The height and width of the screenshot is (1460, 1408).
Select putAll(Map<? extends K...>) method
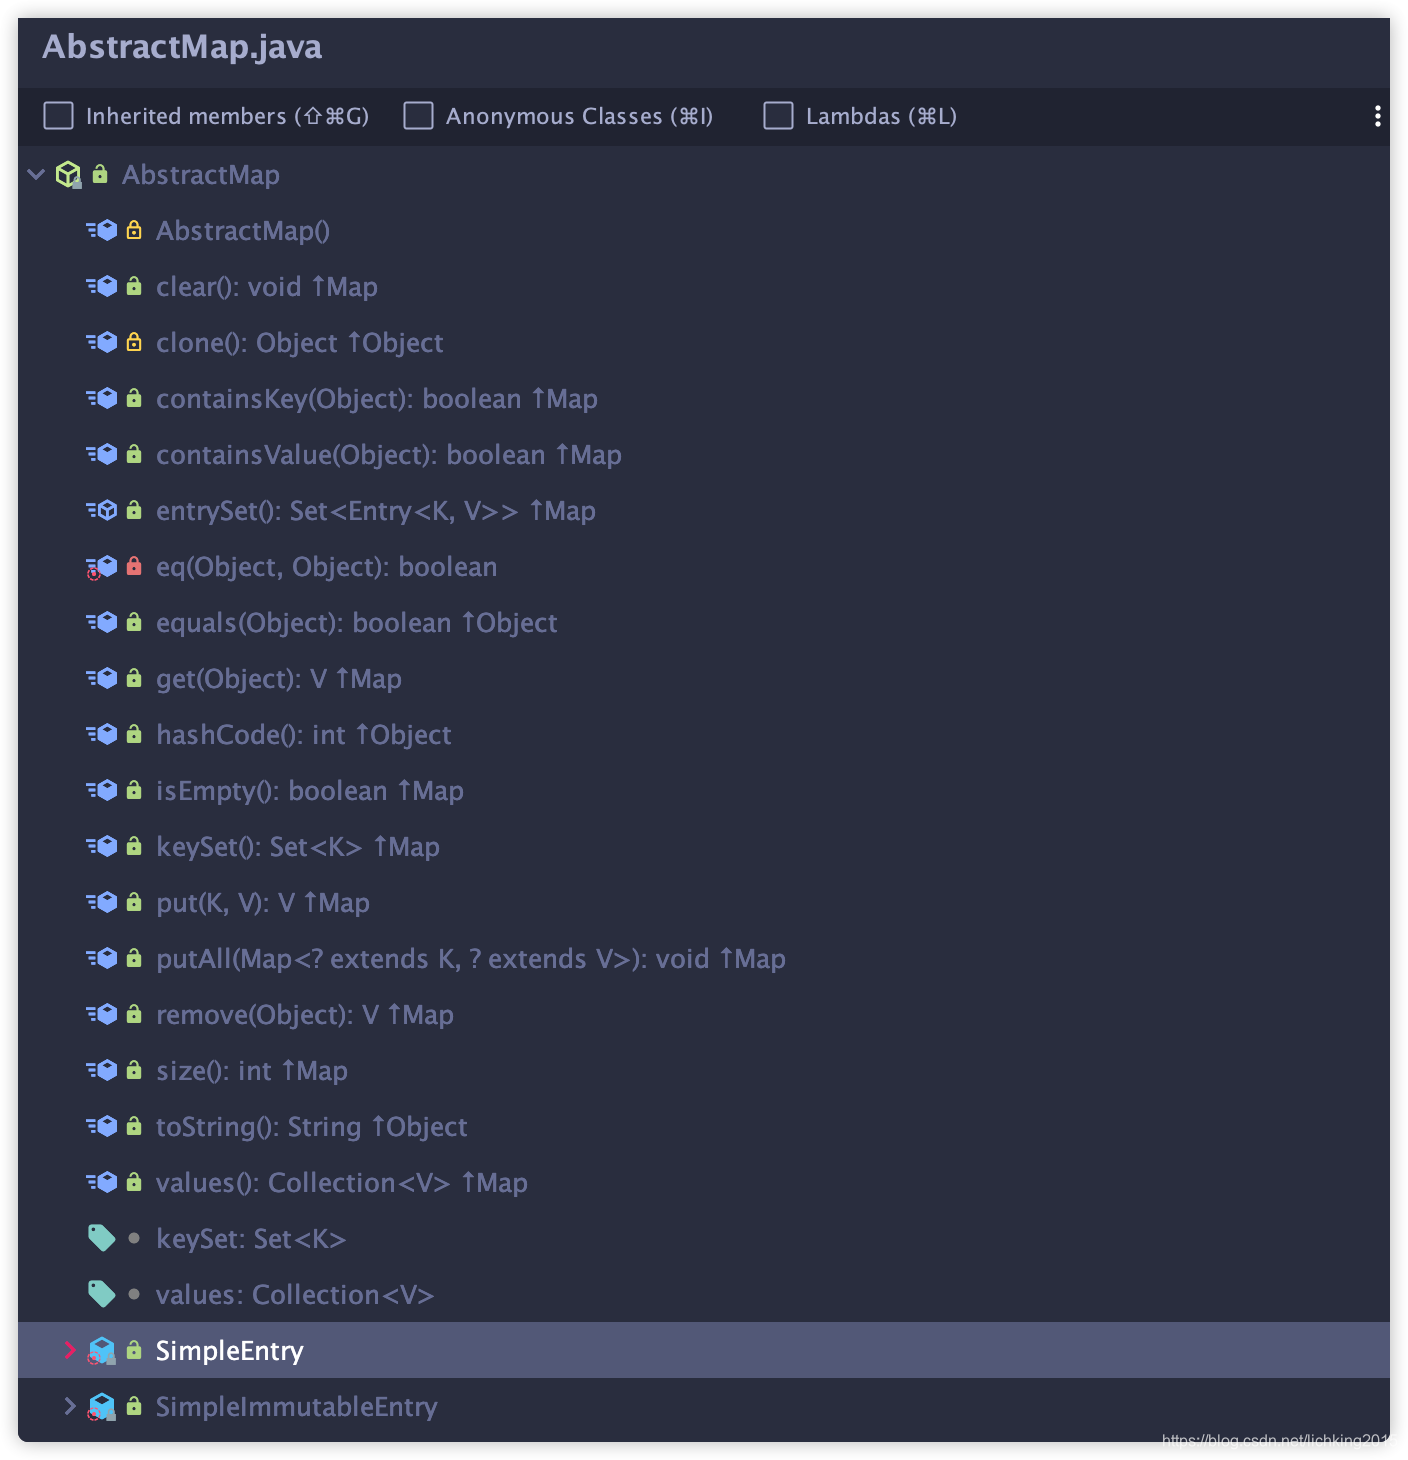[x=471, y=959]
